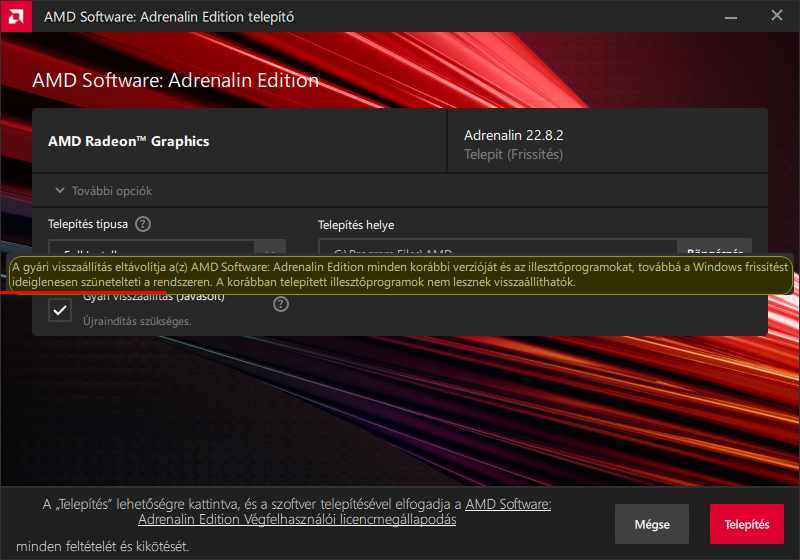This screenshot has width=800, height=560.
Task: Click the AMD Radeon Graphics heading
Action: point(129,141)
